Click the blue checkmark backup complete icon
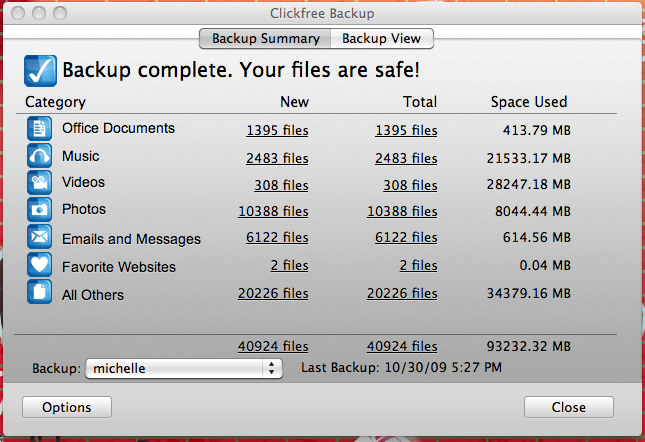The width and height of the screenshot is (645, 442). pos(40,71)
